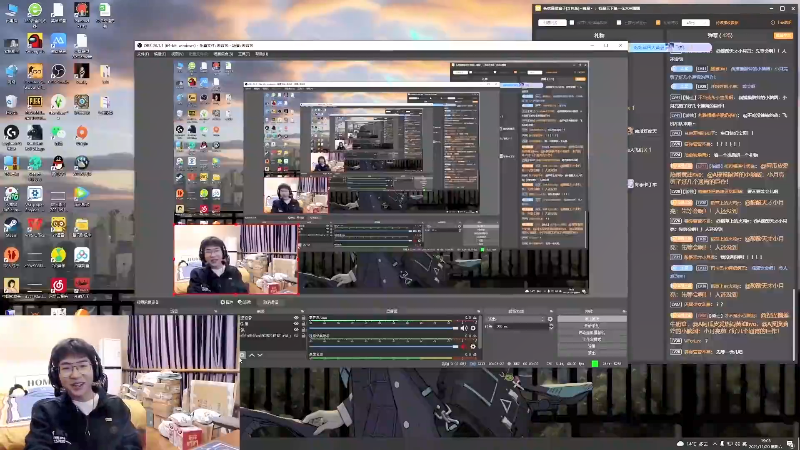Open the Baidu Netdisk desktop shortcut
This screenshot has height=450, width=800.
[x=82, y=255]
